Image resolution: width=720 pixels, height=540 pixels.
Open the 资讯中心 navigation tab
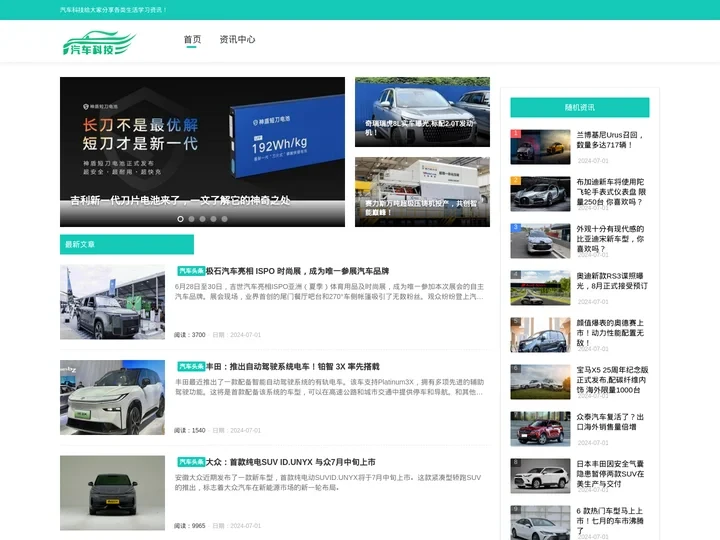tap(237, 39)
